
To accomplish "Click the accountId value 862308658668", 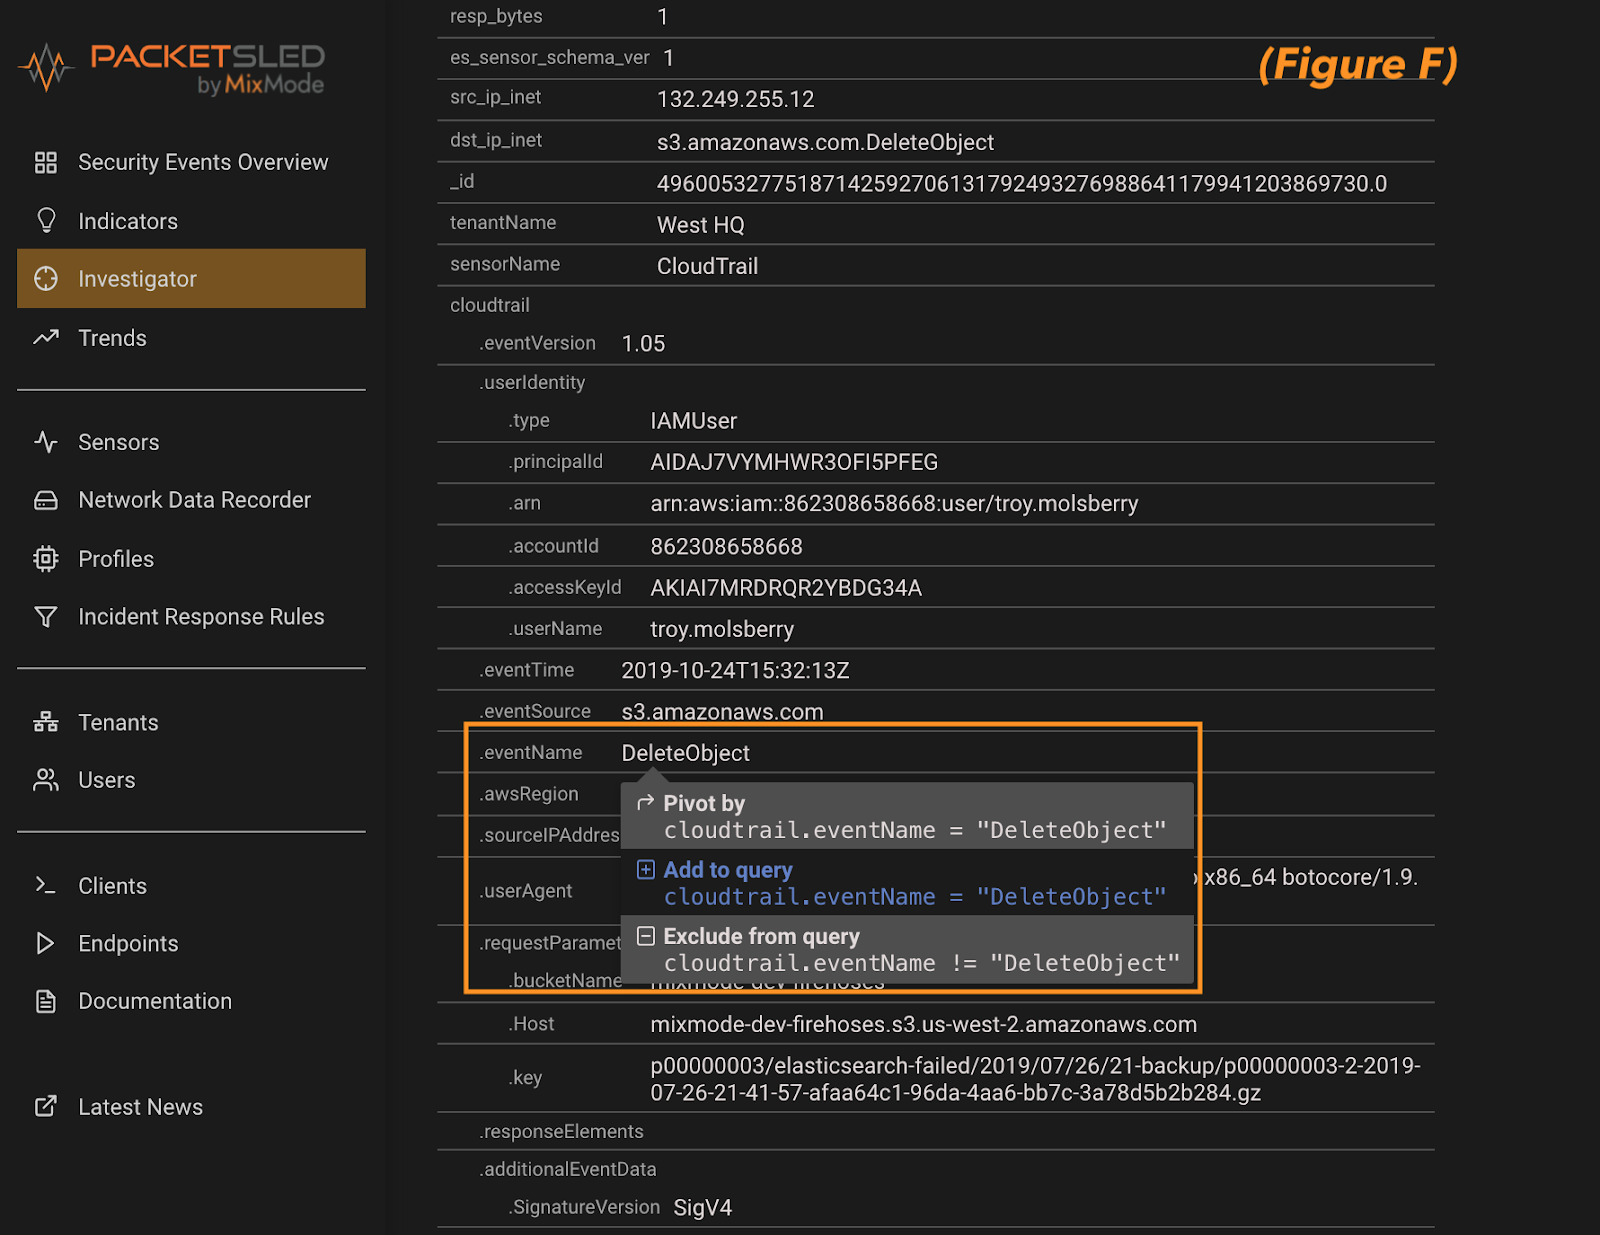I will click(x=726, y=547).
